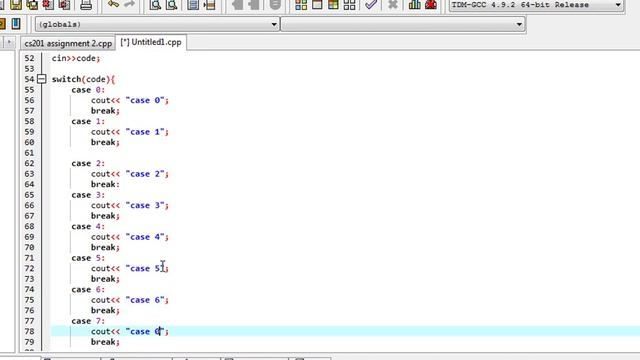The height and width of the screenshot is (360, 640).
Task: Click the arrow of the TDM-GCC compiler combo
Action: point(618,5)
